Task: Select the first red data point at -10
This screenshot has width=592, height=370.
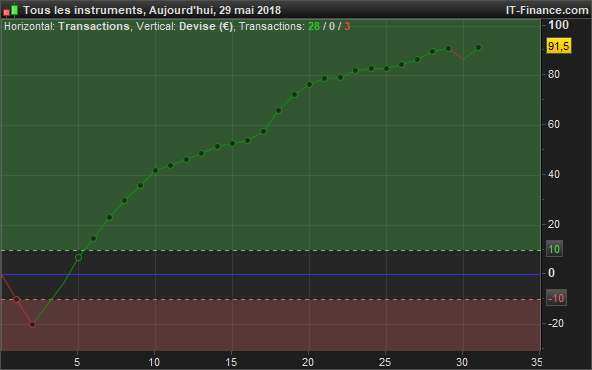Action: click(x=17, y=299)
